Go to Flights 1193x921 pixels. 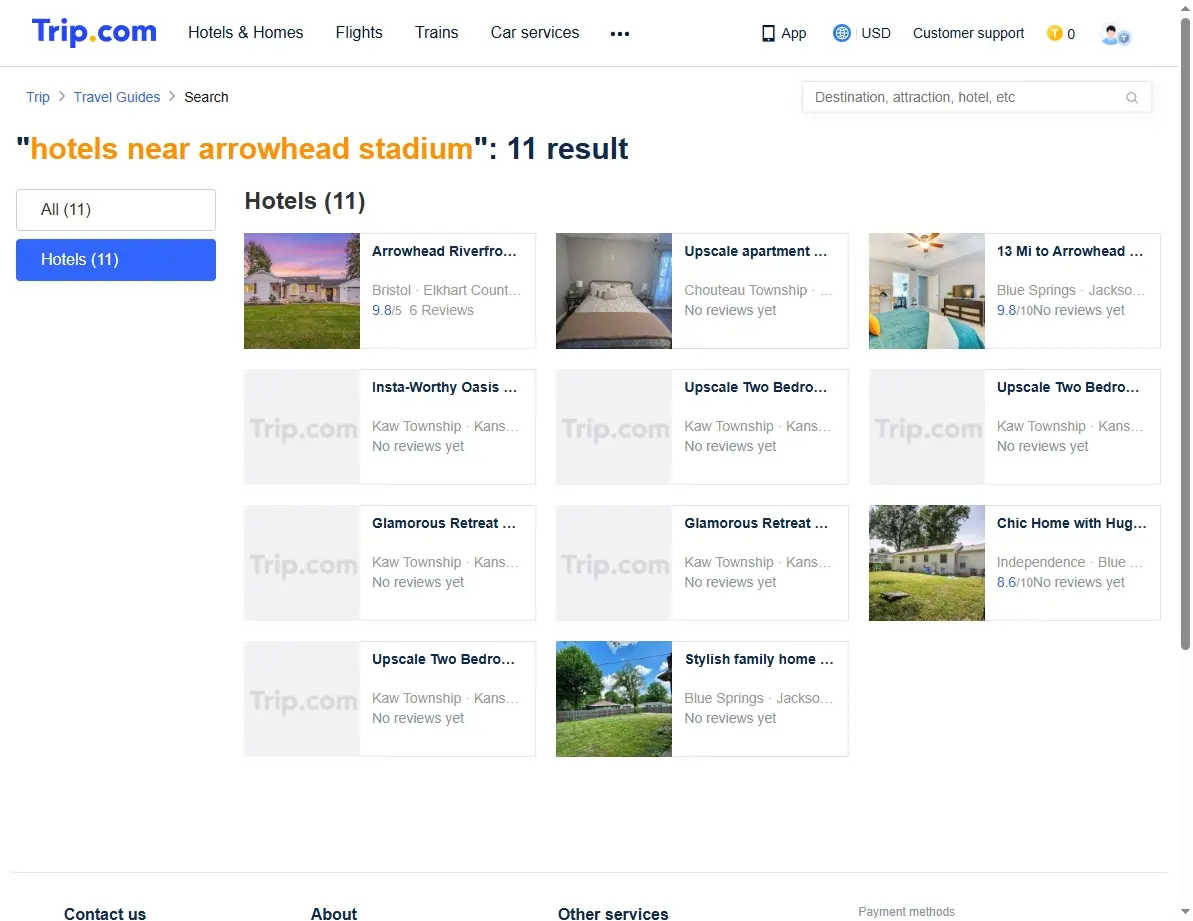tap(359, 33)
